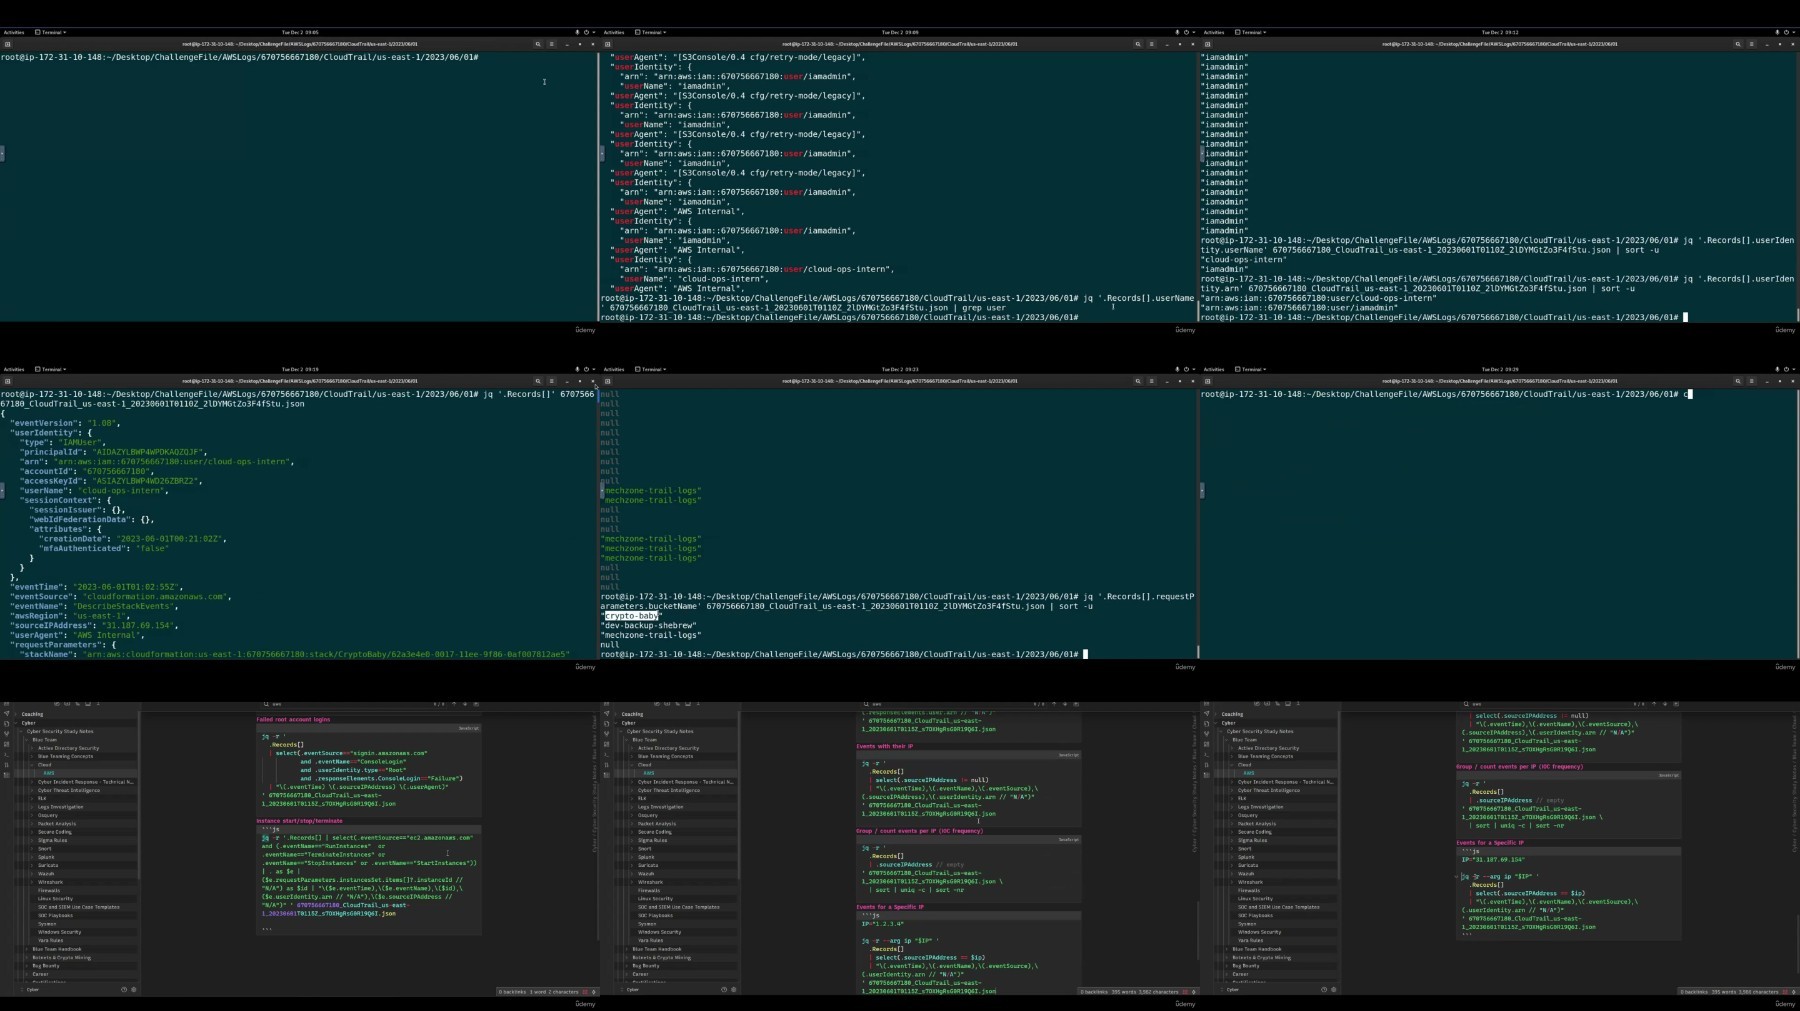Open search in the 09:05 terminal window

coord(538,44)
